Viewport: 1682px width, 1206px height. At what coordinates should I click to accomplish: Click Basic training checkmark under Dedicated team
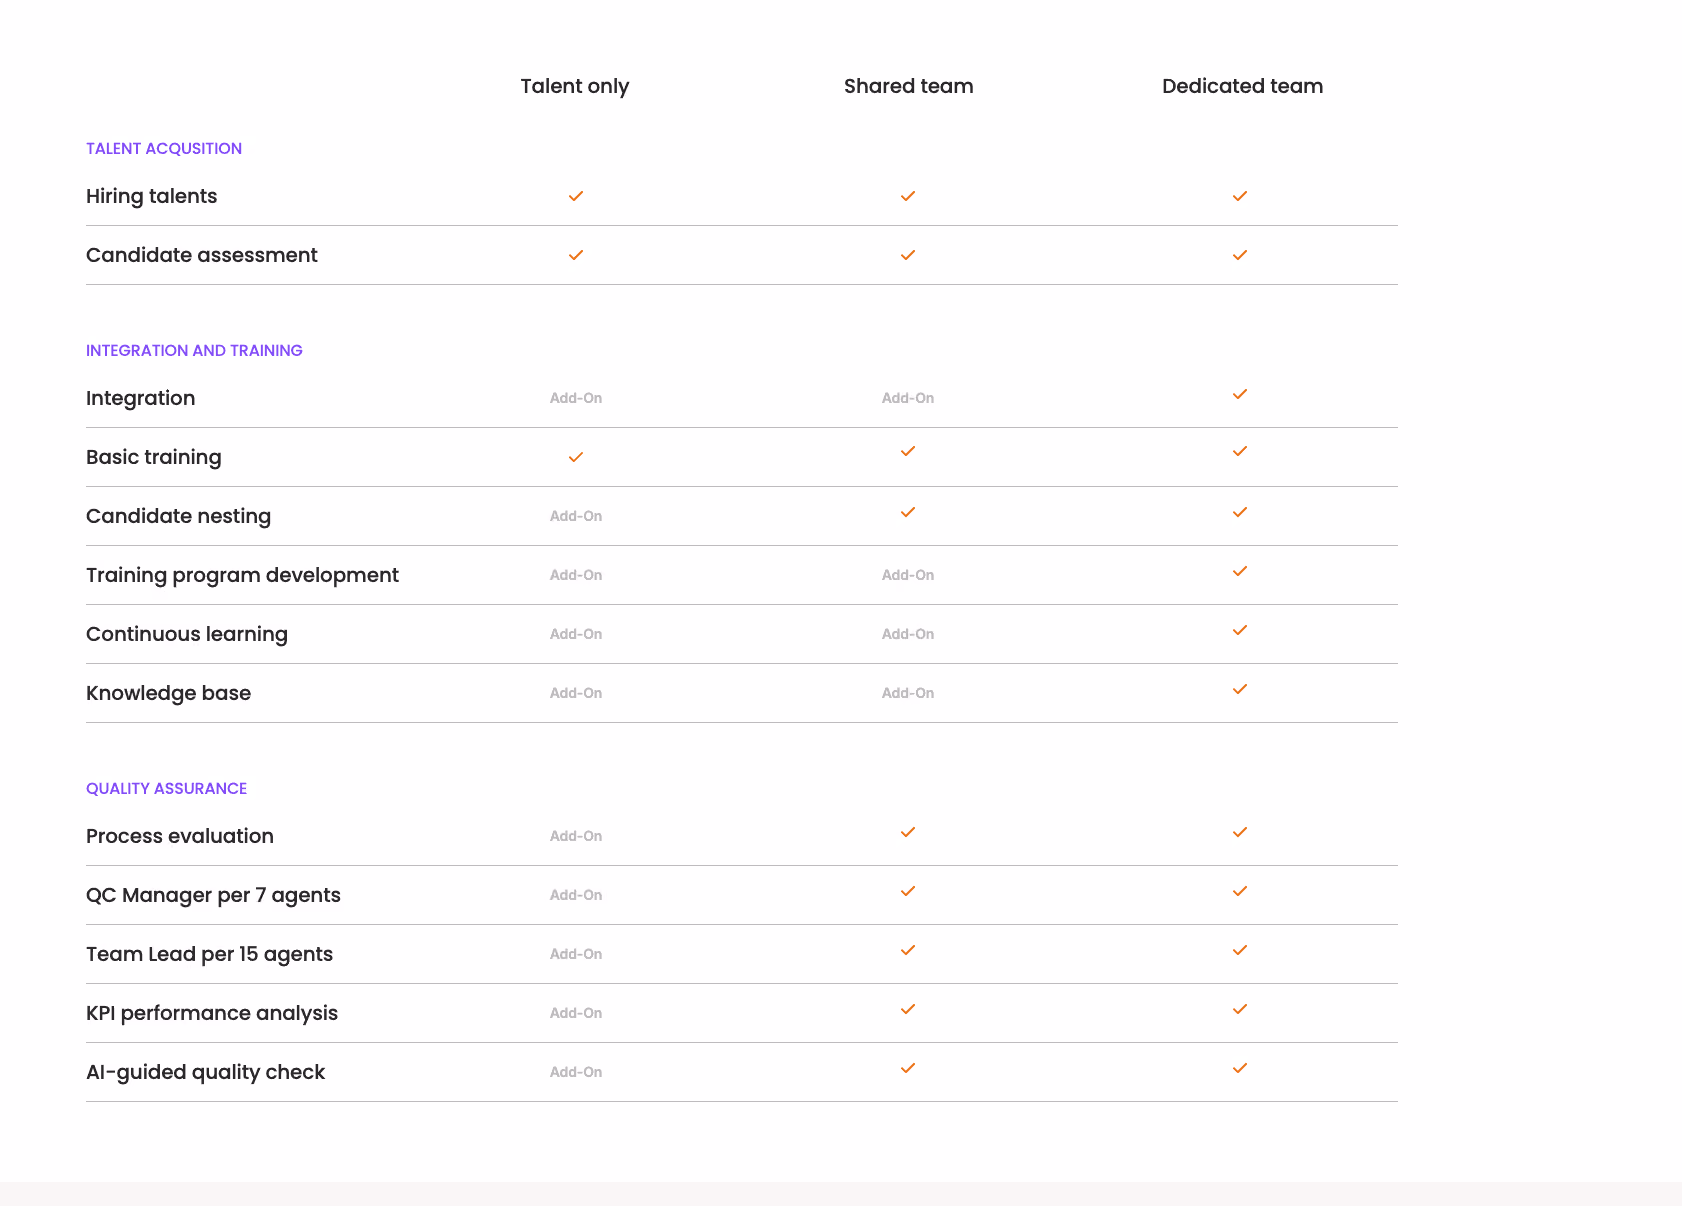pyautogui.click(x=1240, y=451)
